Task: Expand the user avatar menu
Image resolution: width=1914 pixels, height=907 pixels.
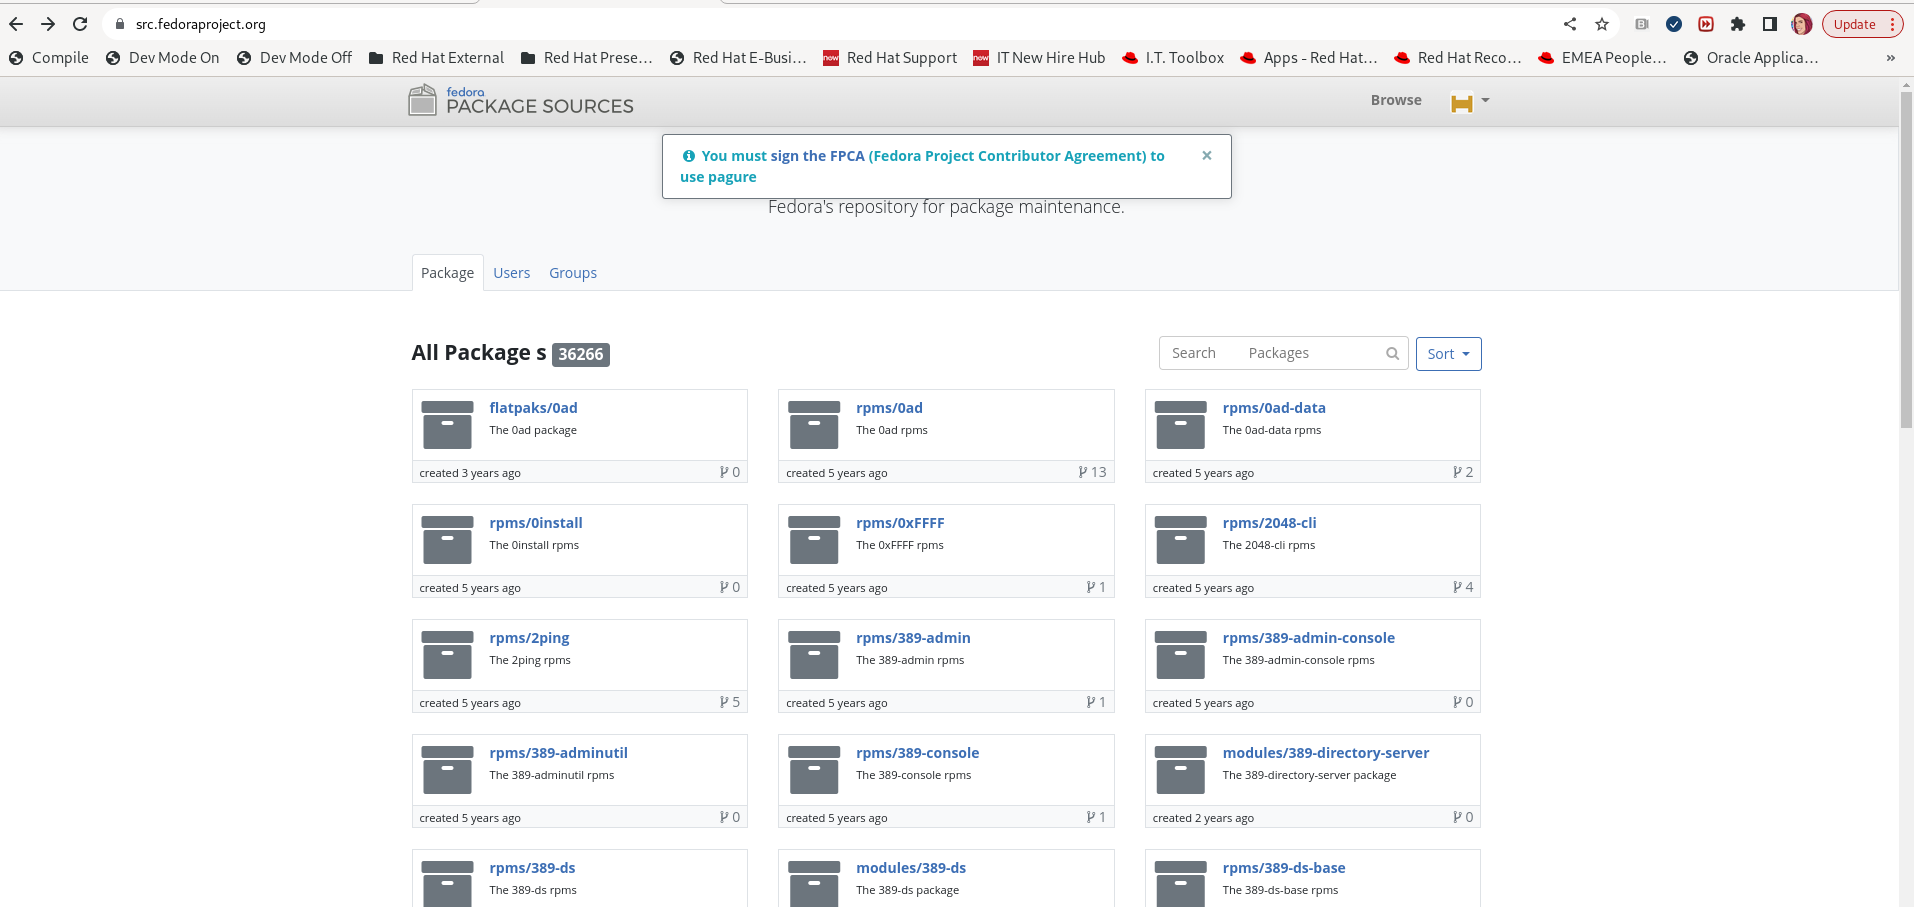Action: 1470,101
